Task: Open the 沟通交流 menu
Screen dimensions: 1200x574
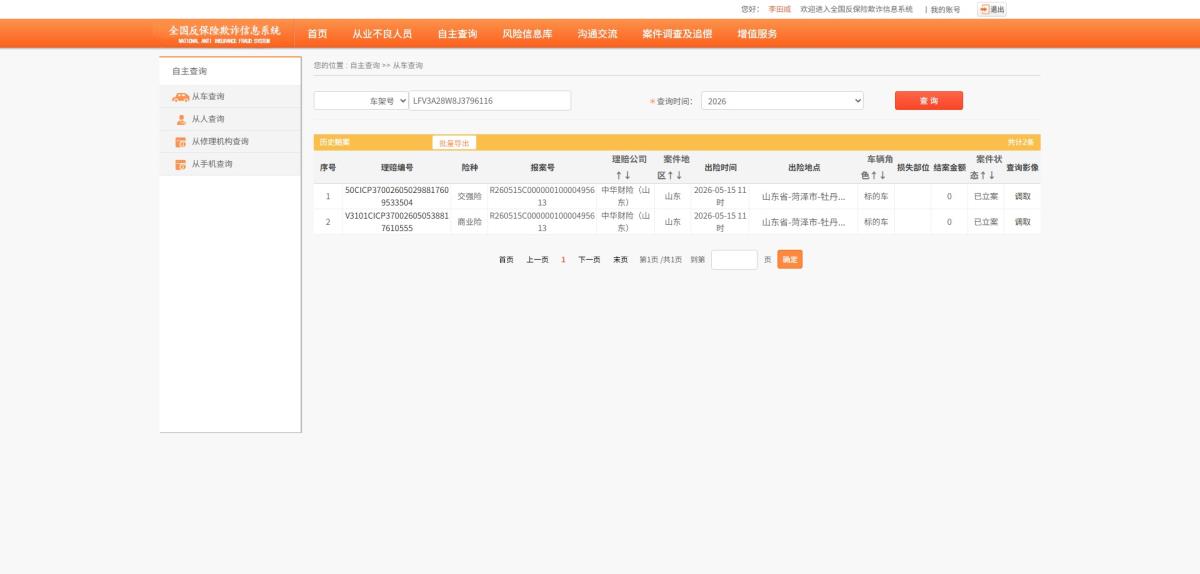Action: [x=597, y=33]
